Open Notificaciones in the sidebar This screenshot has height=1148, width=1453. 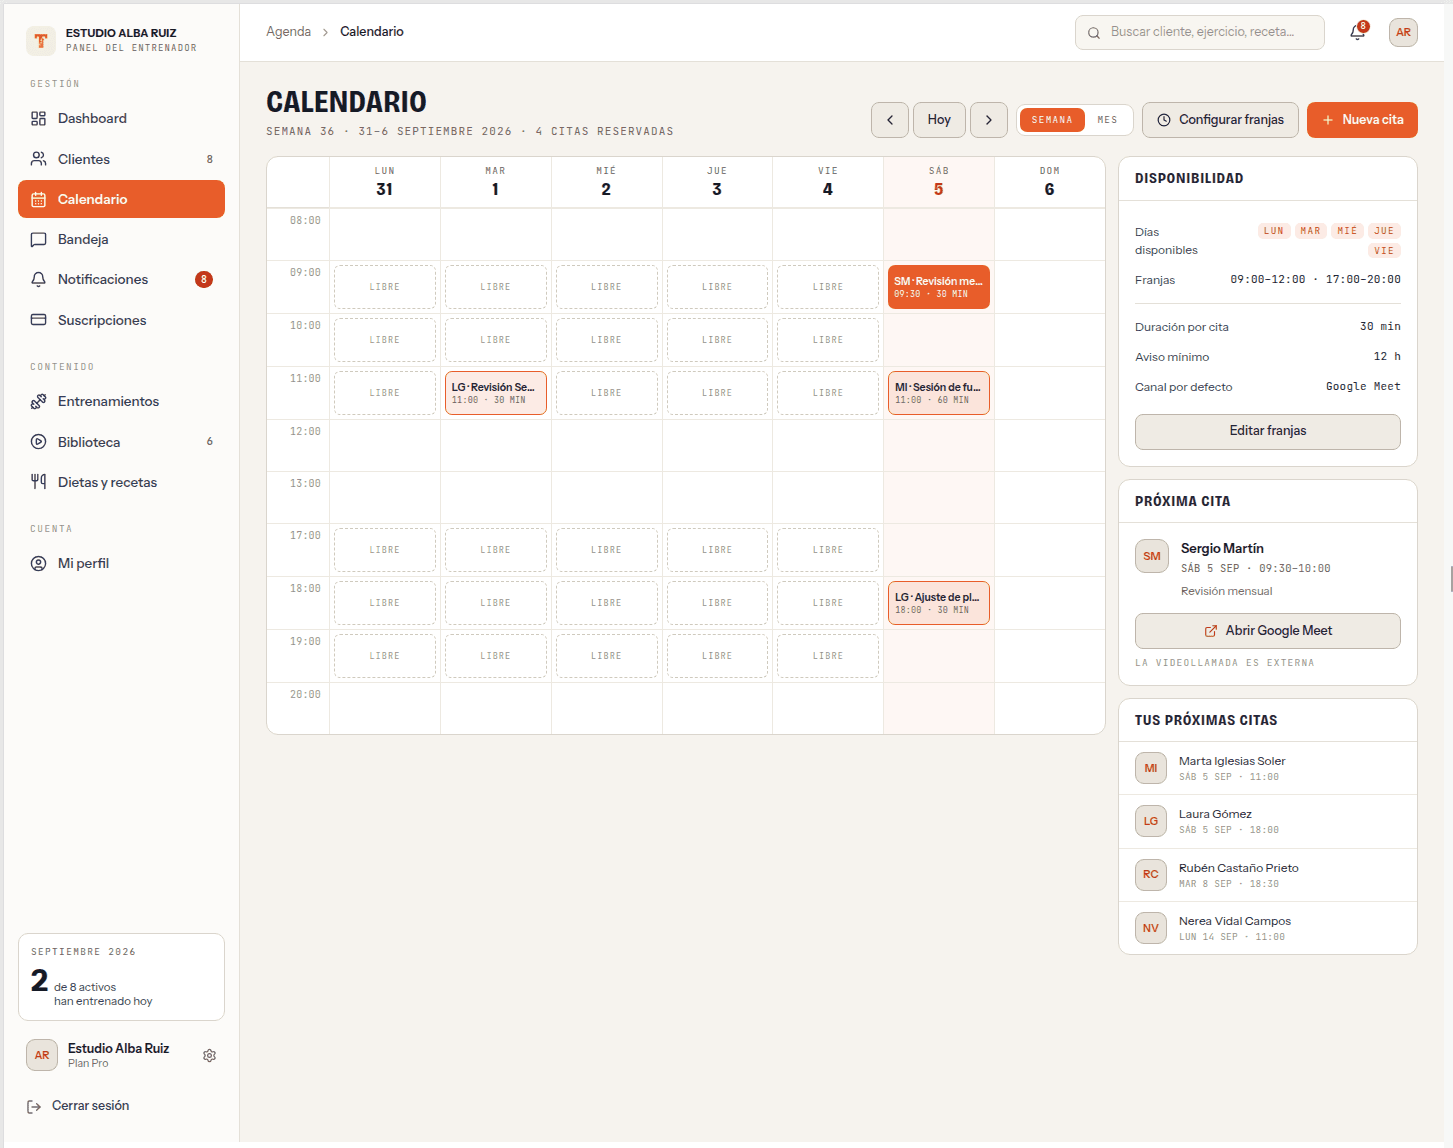tap(121, 279)
